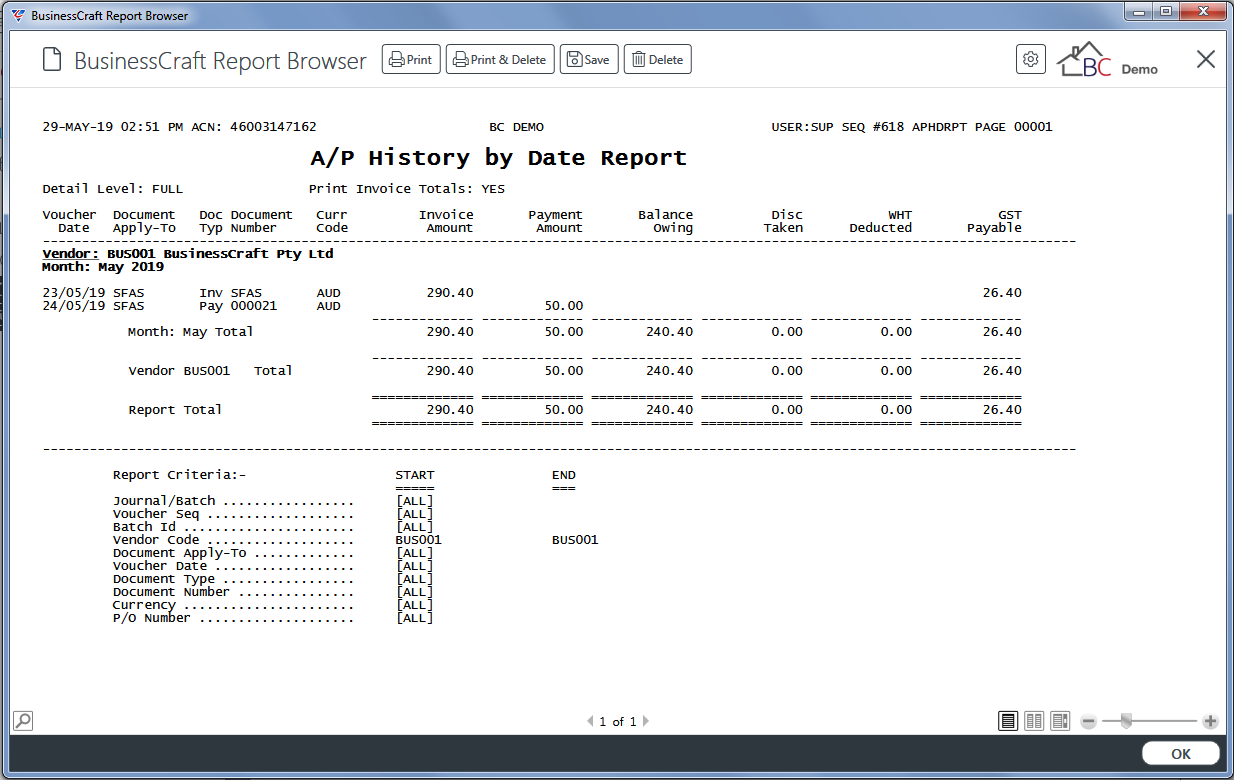Image resolution: width=1234 pixels, height=780 pixels.
Task: Click the Invoice Amount column header
Action: click(x=446, y=221)
